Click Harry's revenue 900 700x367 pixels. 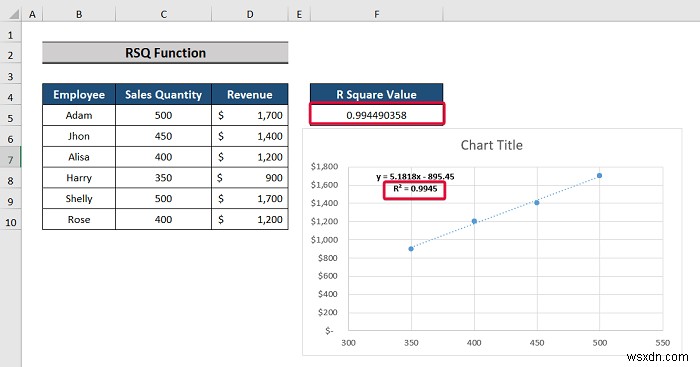click(x=250, y=178)
